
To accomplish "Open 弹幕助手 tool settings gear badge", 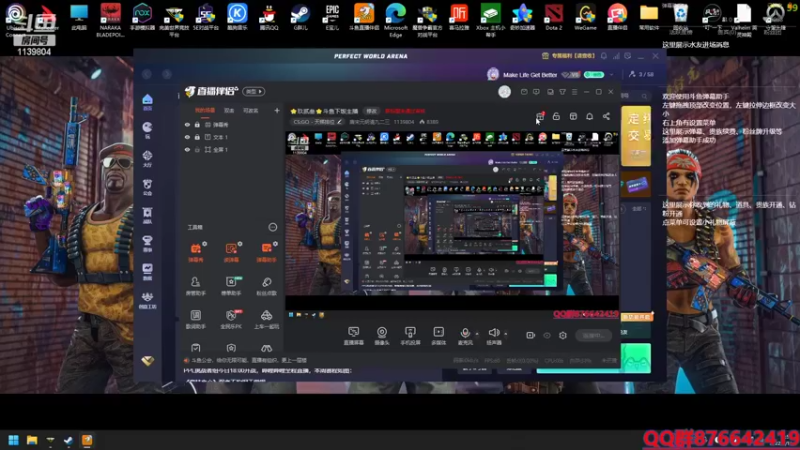I will [x=275, y=244].
